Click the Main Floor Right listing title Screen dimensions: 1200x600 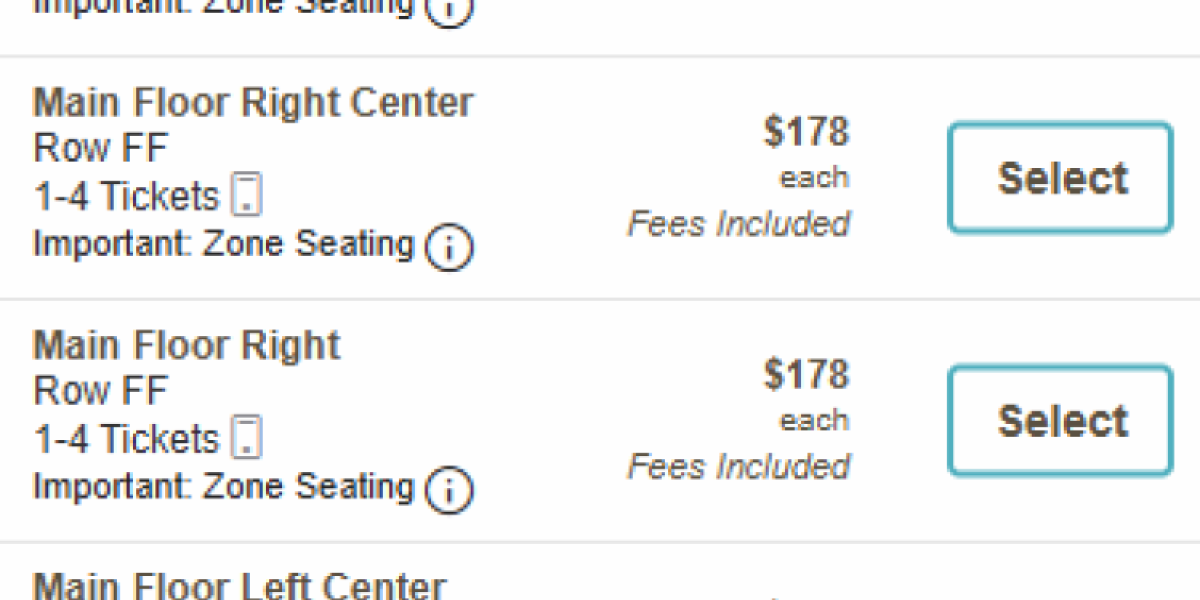click(187, 346)
